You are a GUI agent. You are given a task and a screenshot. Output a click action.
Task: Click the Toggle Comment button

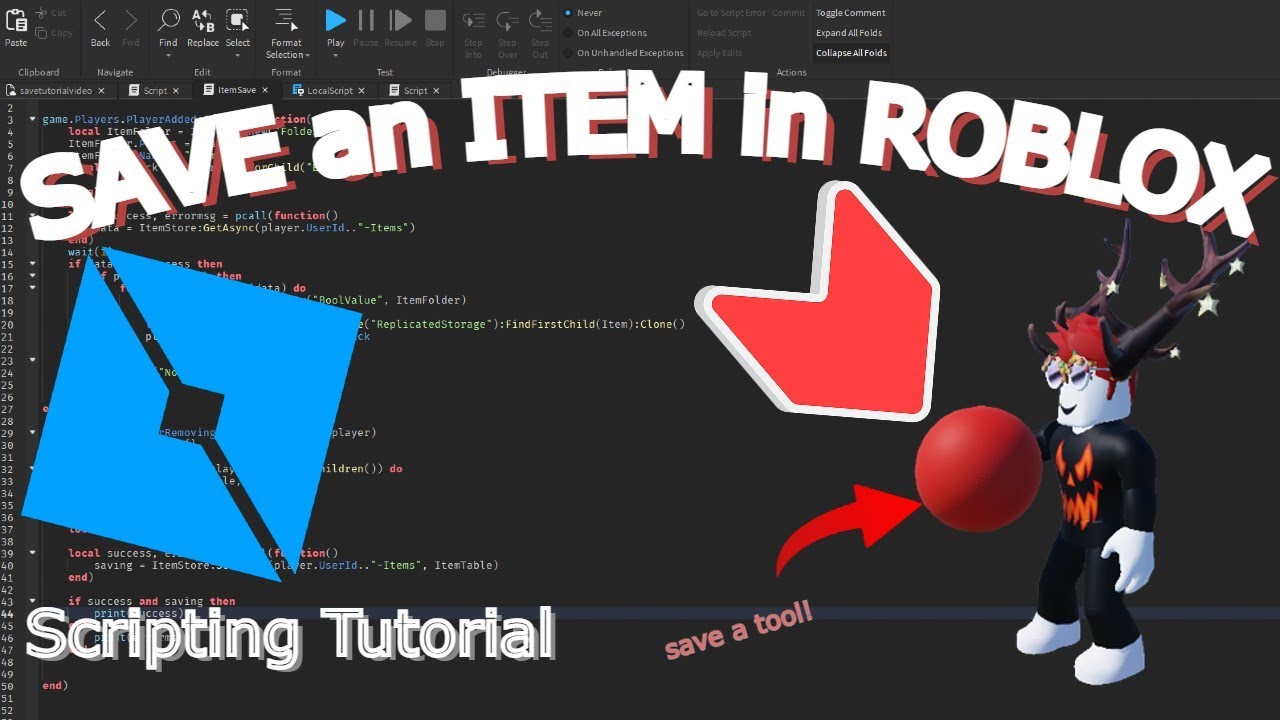coord(851,13)
